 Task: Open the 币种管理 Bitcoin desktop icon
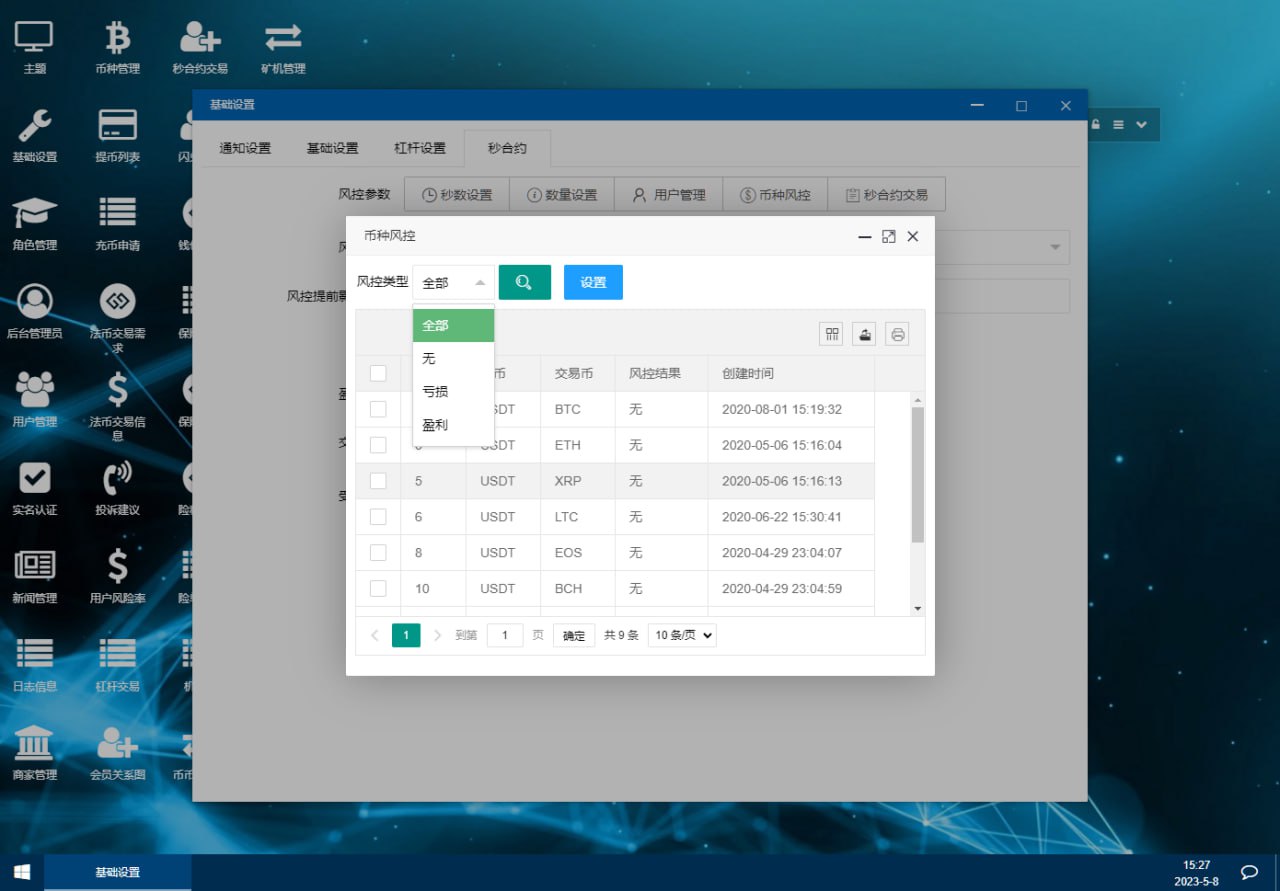pyautogui.click(x=118, y=47)
